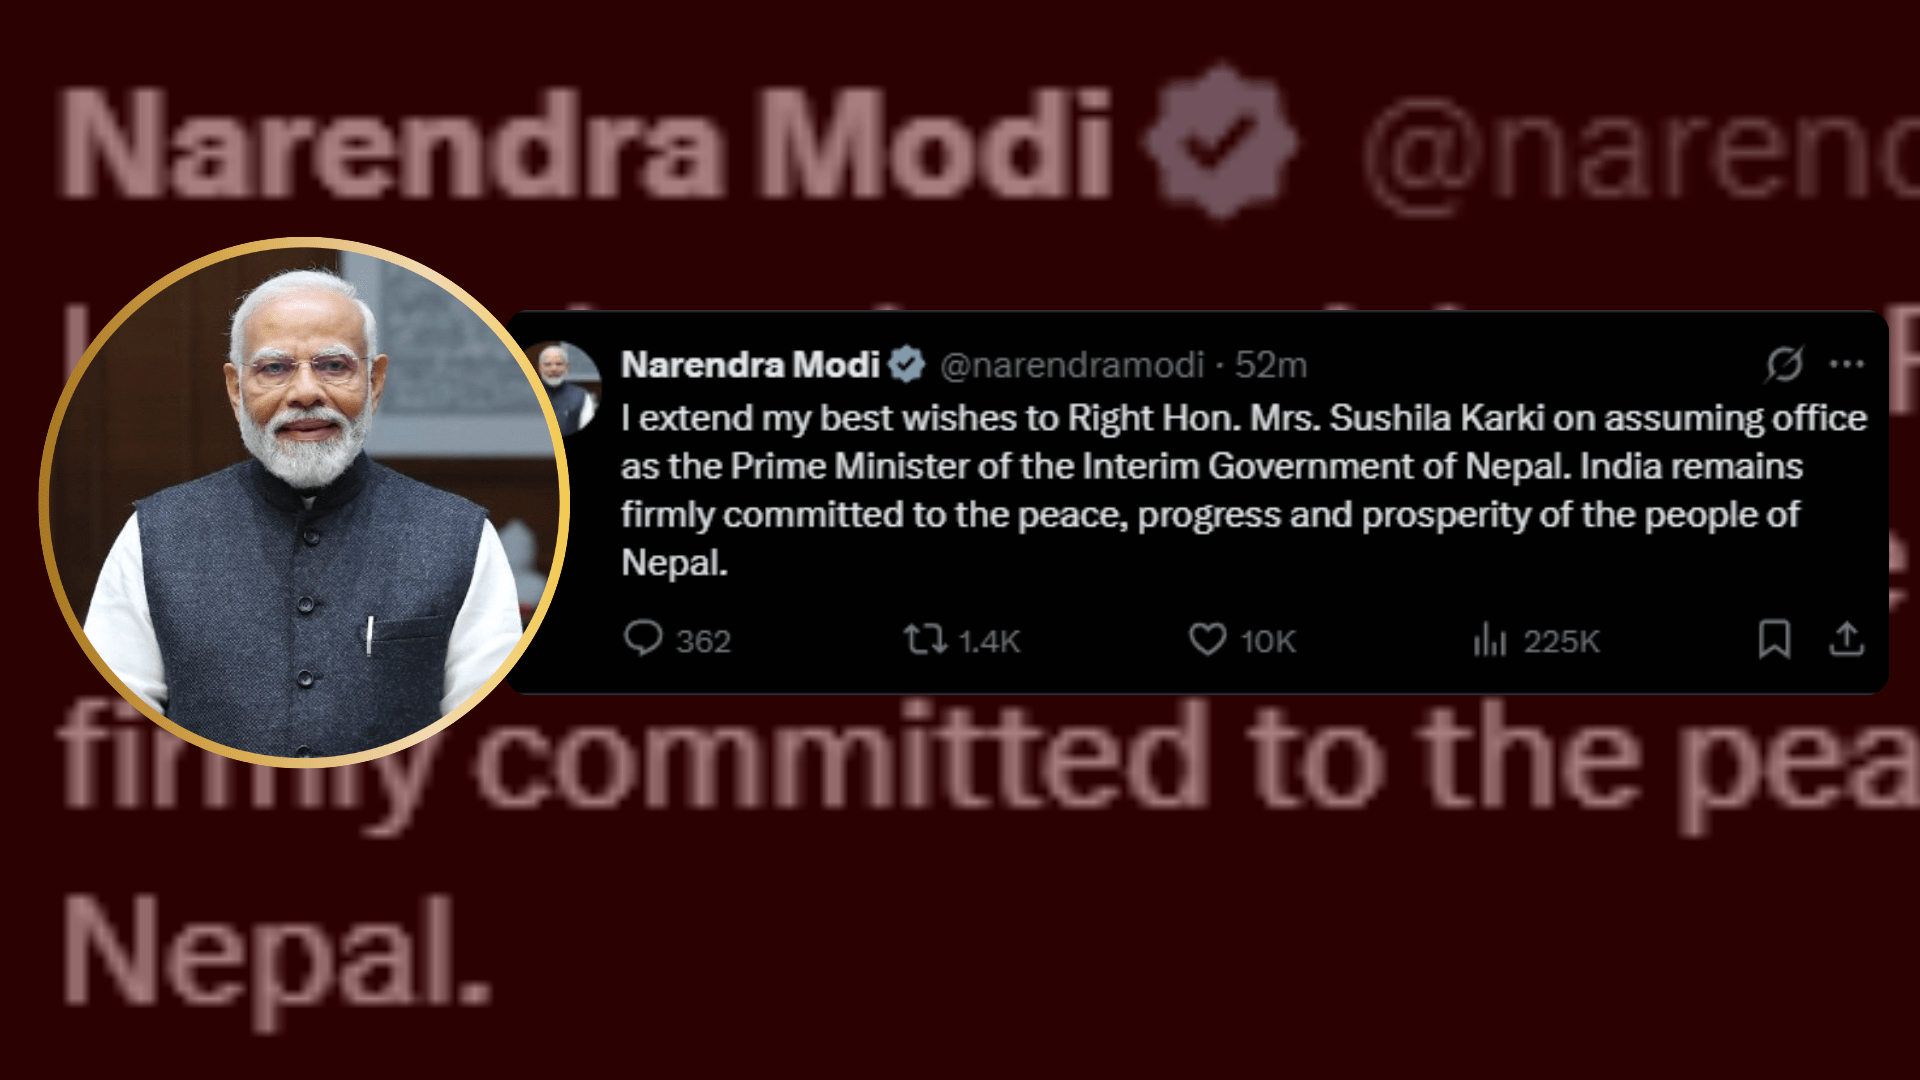Click the share upload arrow icon
The width and height of the screenshot is (1920, 1080).
pyautogui.click(x=1846, y=639)
